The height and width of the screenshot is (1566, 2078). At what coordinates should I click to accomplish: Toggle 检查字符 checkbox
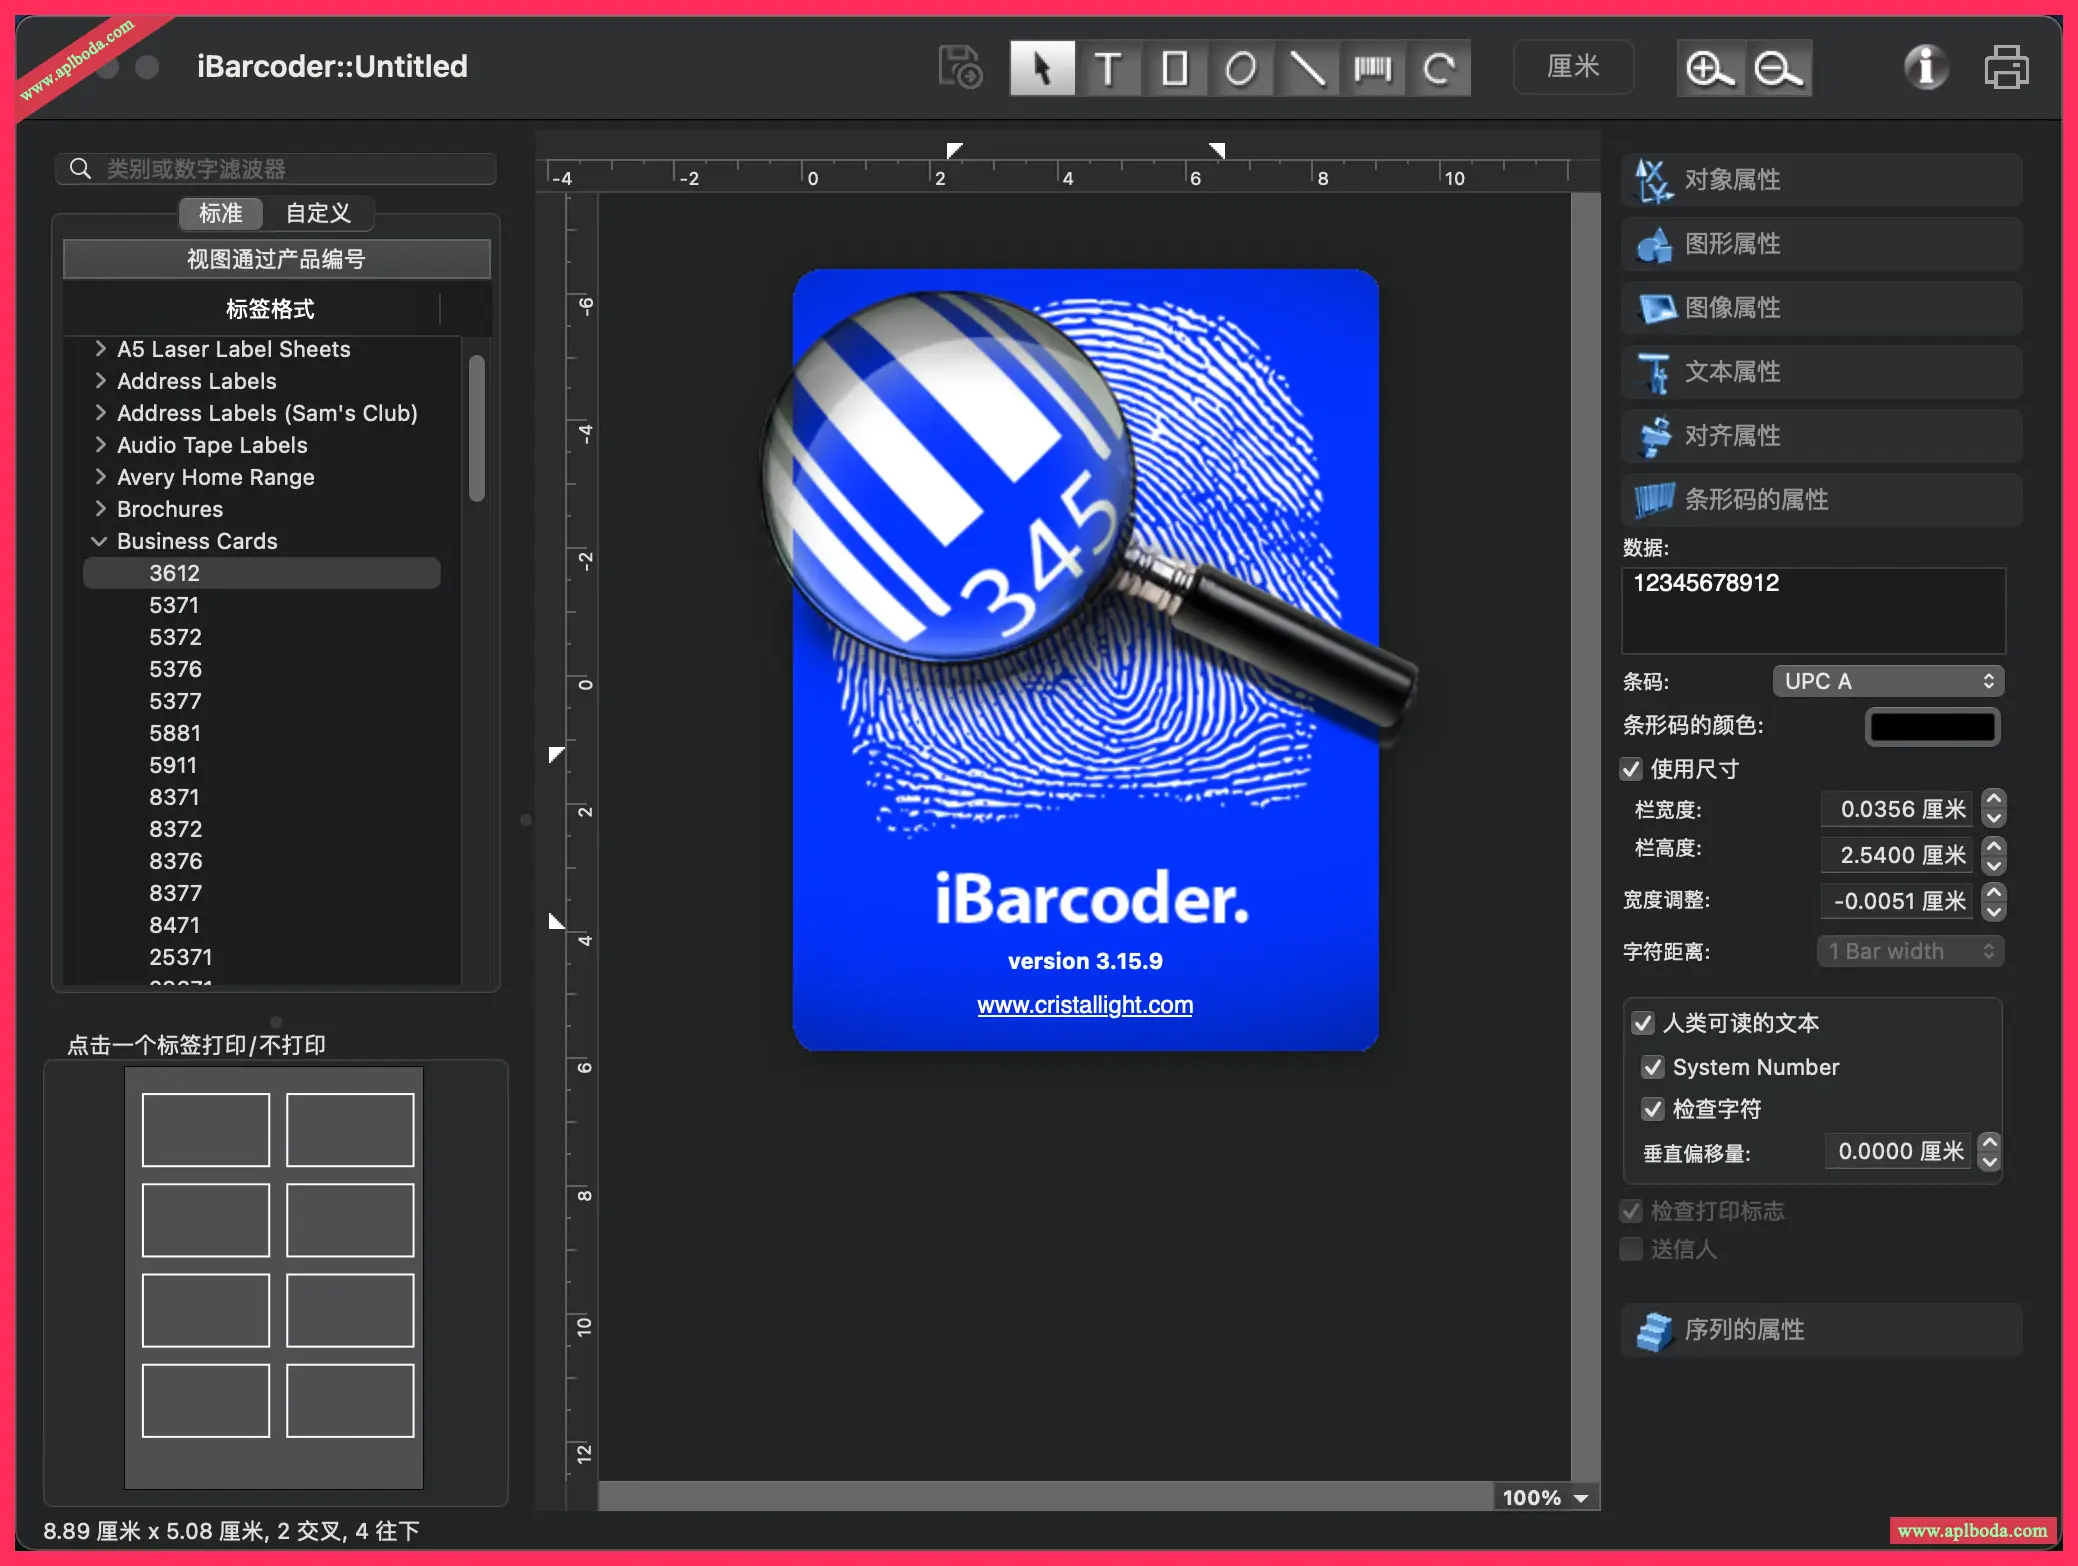(1653, 1109)
